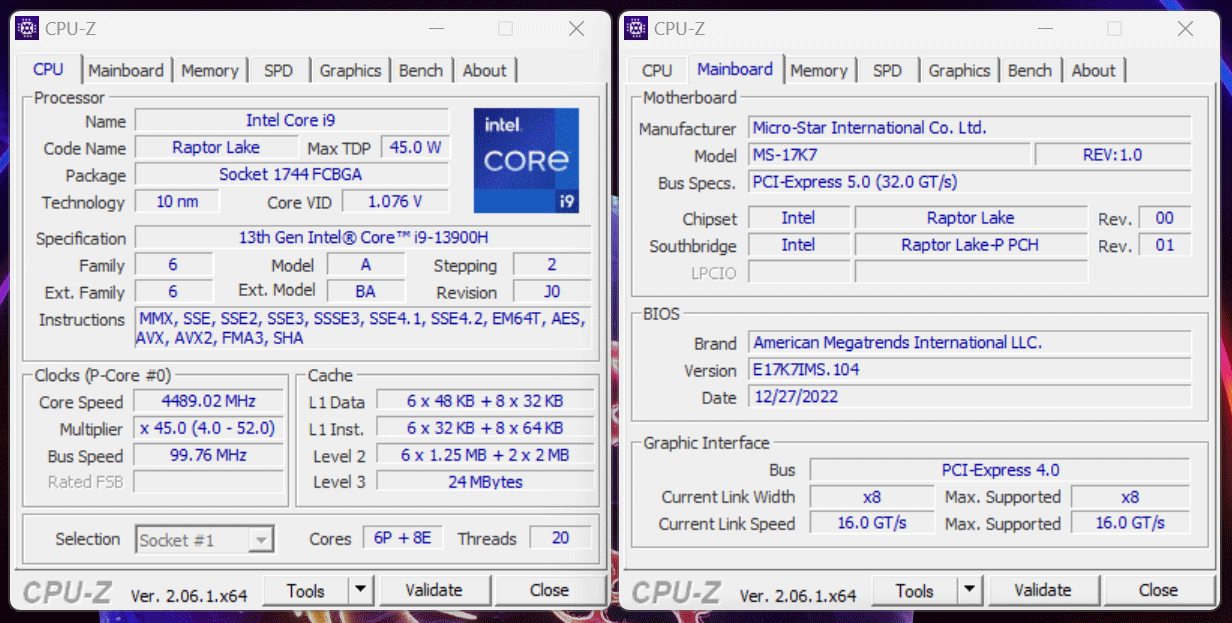Viewport: 1232px width, 623px height.
Task: Click Southbridge value Raptor Lake-P PCH
Action: click(971, 245)
